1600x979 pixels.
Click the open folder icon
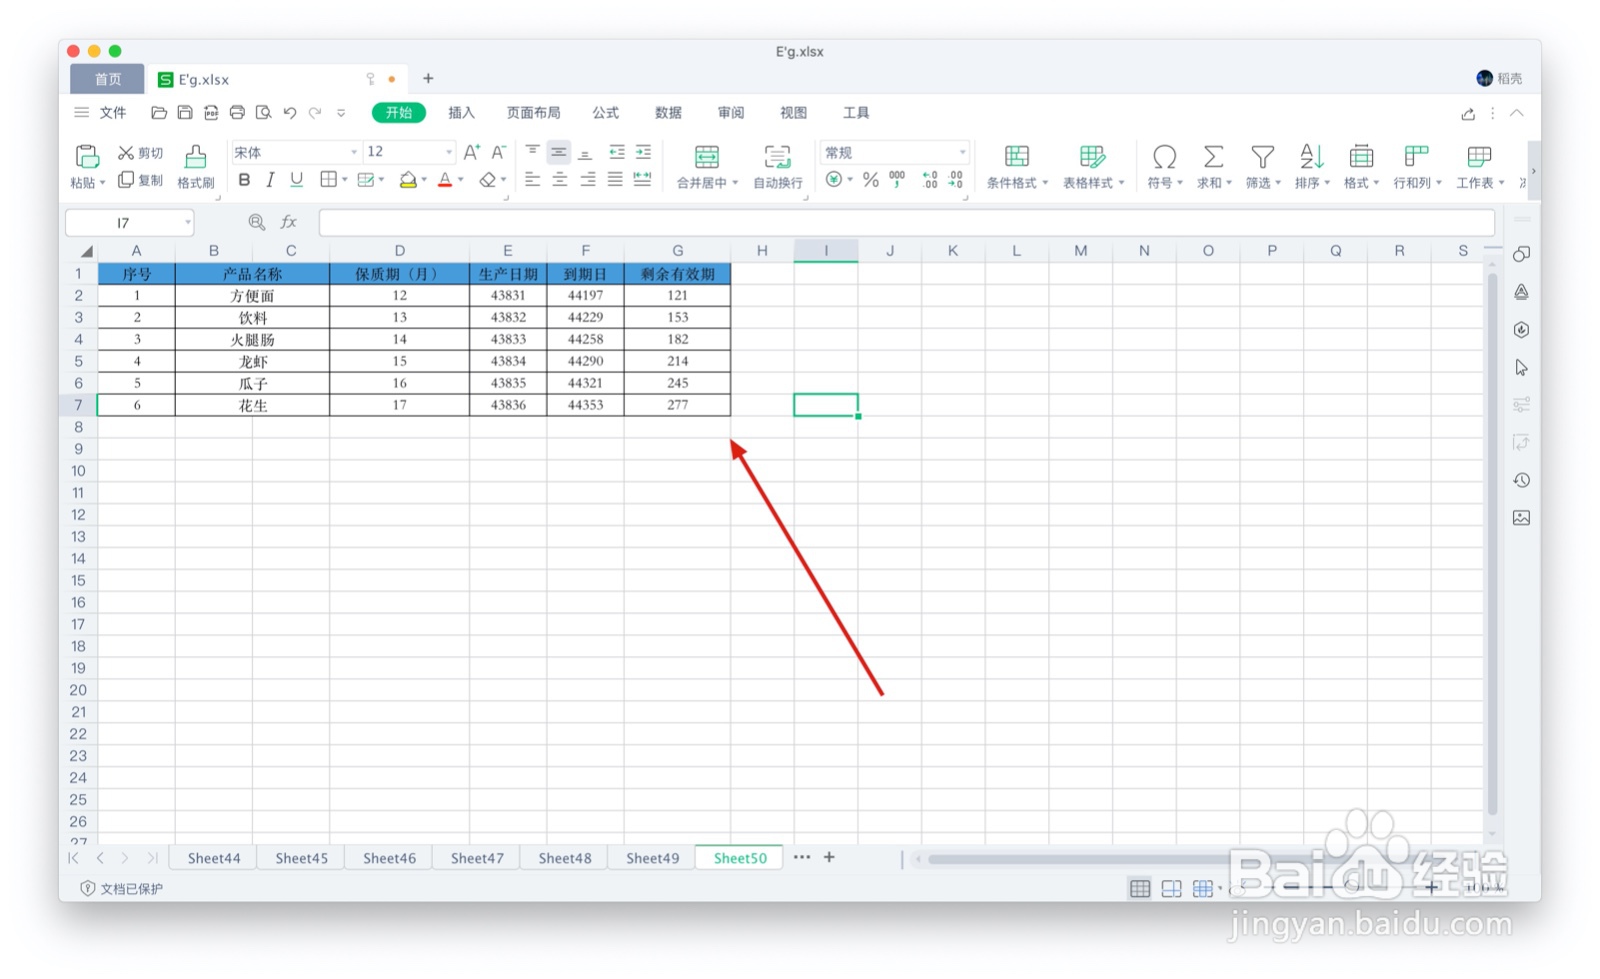point(159,113)
